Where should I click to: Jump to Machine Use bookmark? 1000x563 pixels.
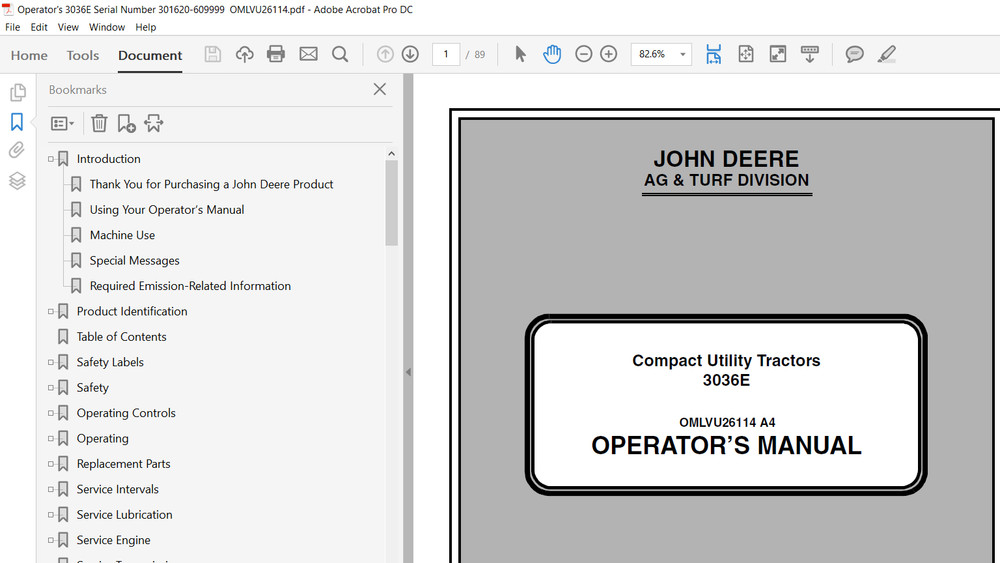122,235
